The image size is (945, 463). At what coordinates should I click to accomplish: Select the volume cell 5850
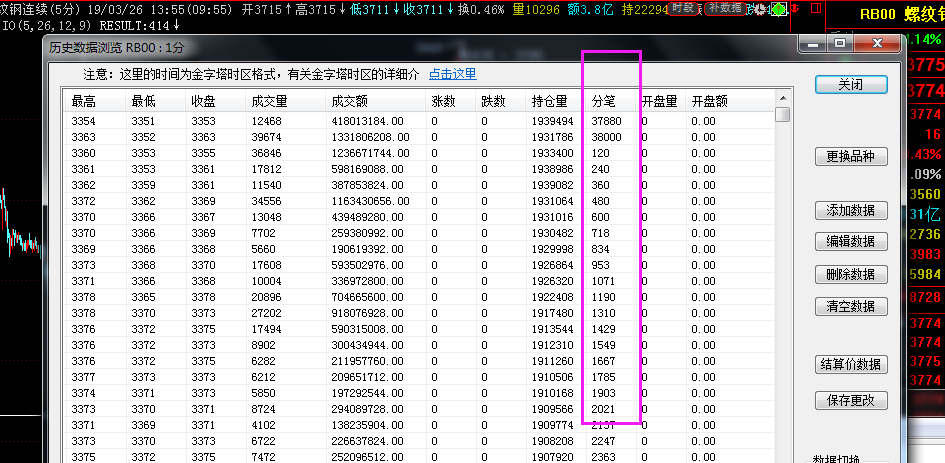tap(263, 393)
